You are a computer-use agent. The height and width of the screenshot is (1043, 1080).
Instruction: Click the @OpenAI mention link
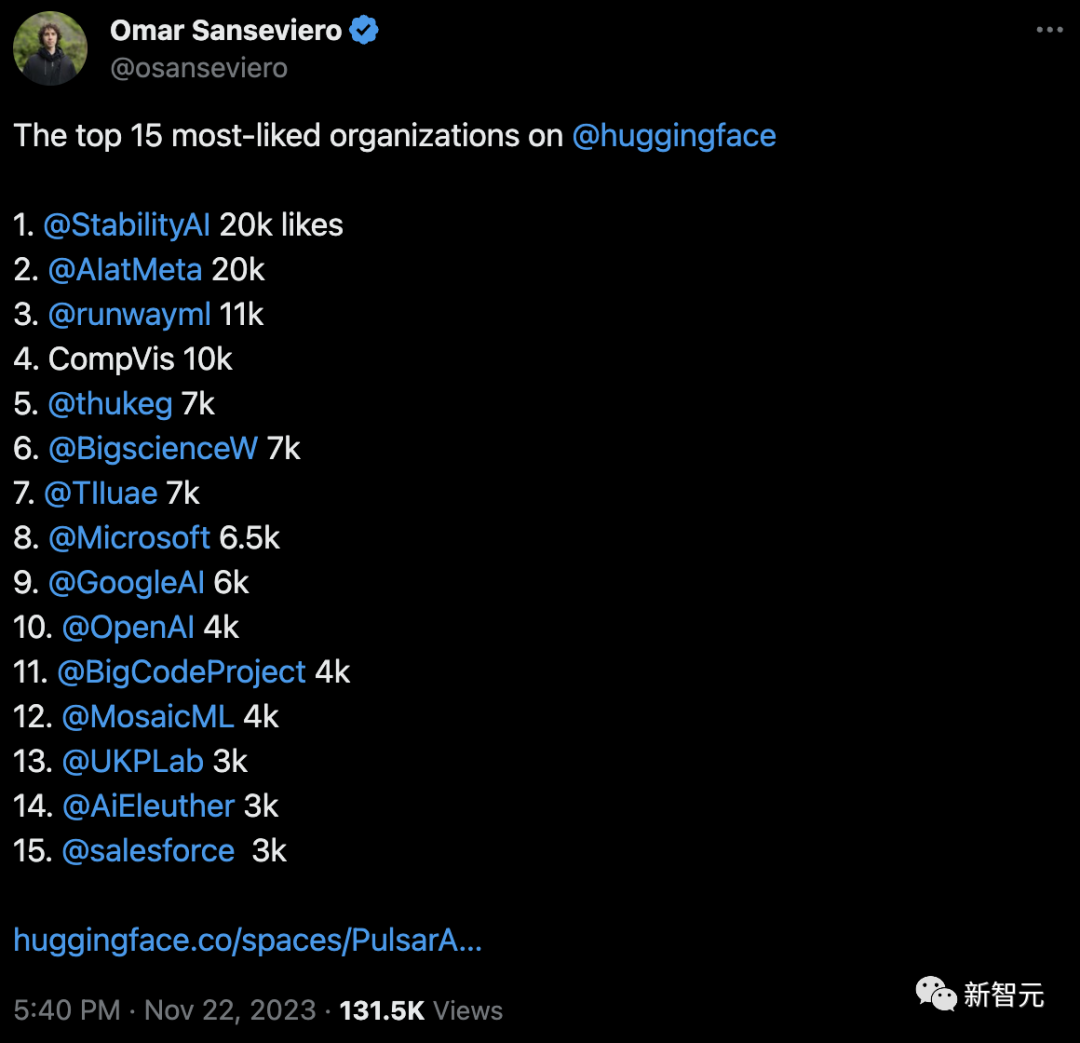click(128, 627)
